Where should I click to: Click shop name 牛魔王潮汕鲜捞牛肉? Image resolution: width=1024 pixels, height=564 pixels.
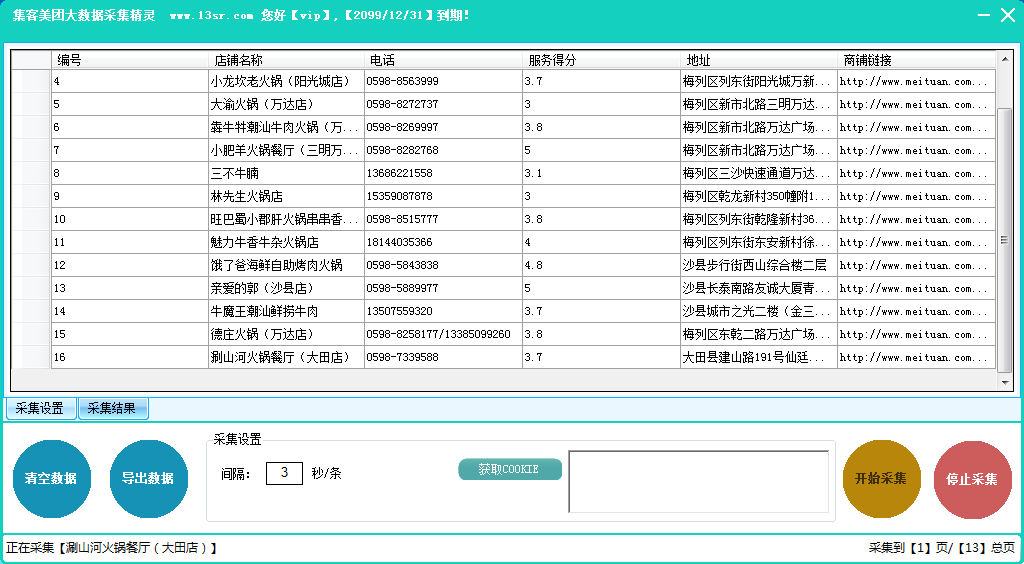coord(264,311)
